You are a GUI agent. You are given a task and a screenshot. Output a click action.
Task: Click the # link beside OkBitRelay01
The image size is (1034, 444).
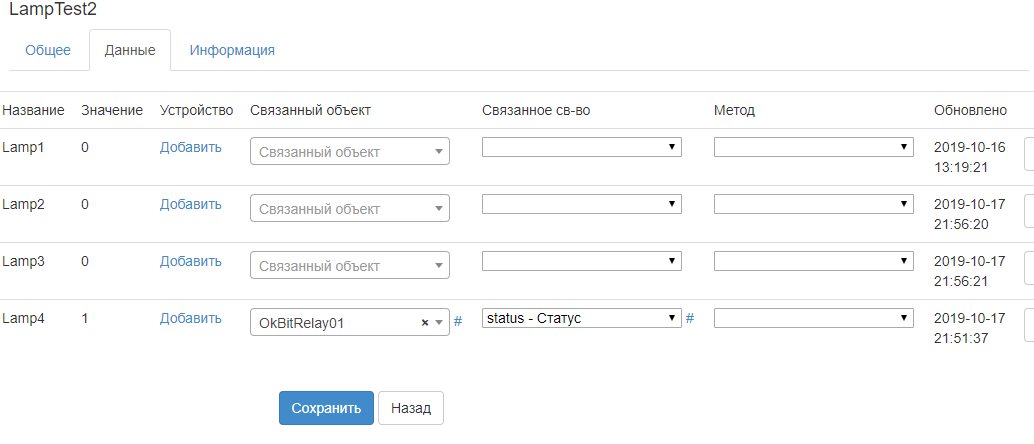(458, 321)
